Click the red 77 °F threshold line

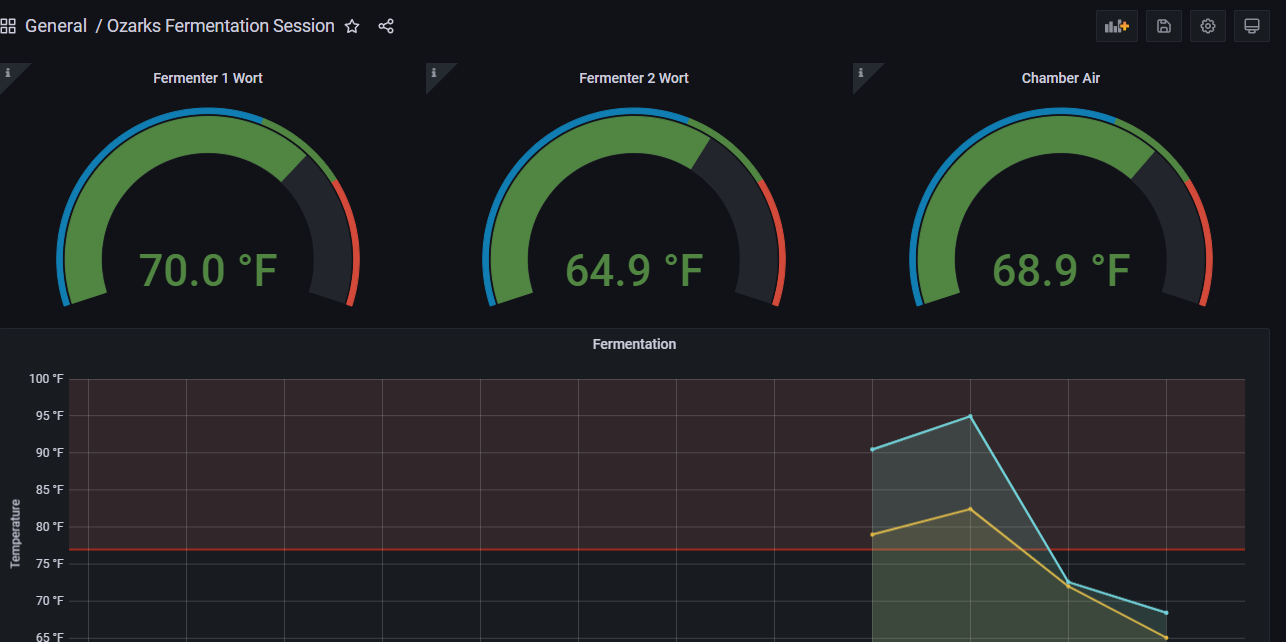(657, 549)
